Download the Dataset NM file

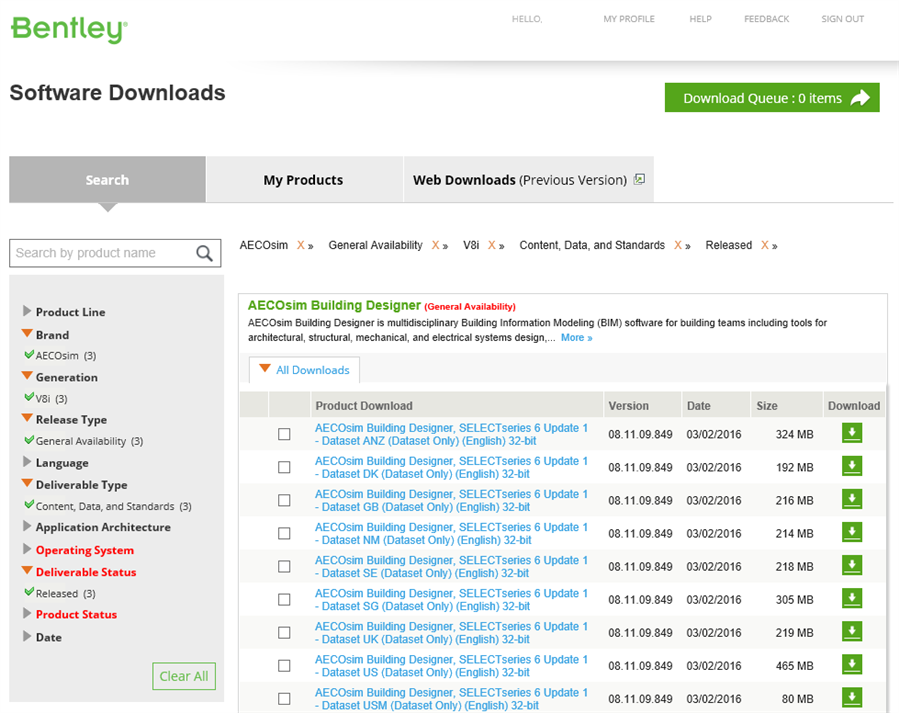tap(852, 532)
